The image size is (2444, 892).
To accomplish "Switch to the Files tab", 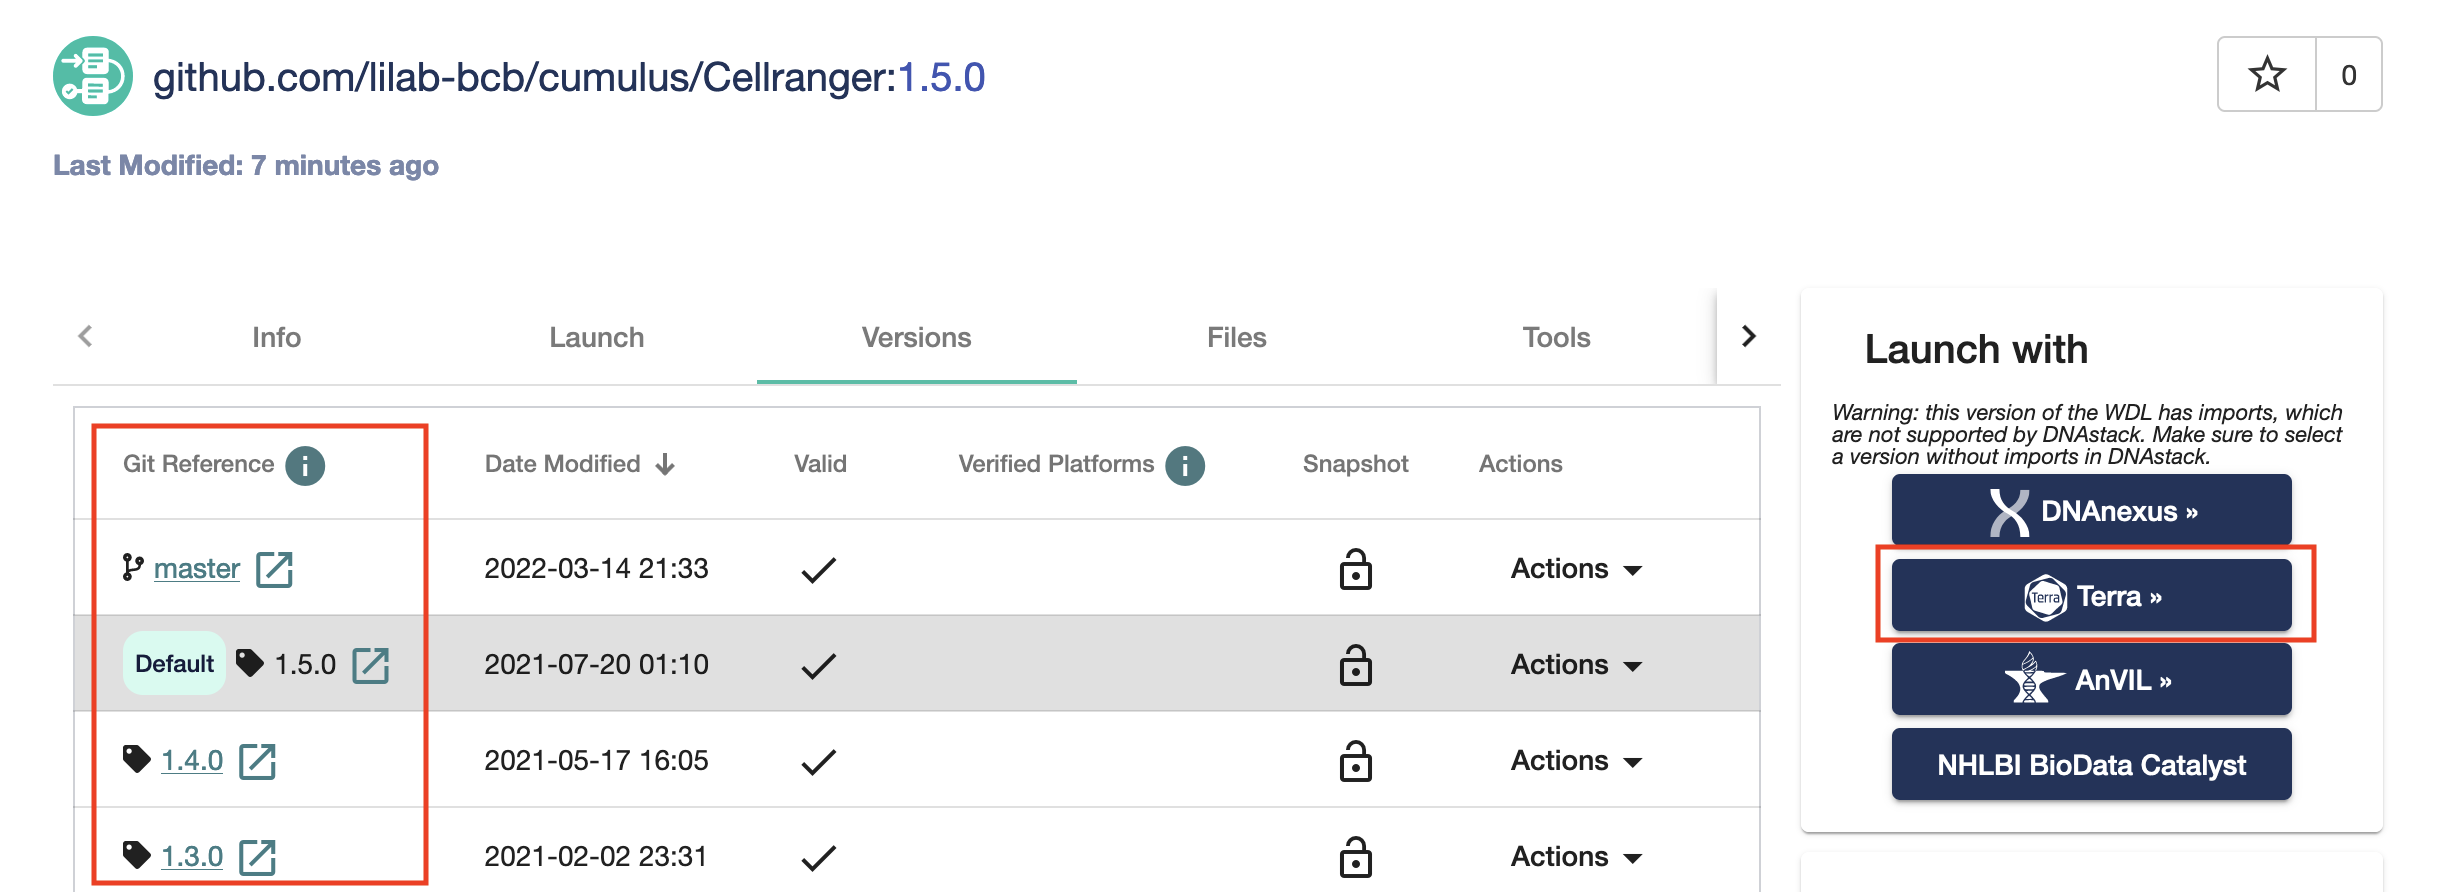I will click(1237, 337).
